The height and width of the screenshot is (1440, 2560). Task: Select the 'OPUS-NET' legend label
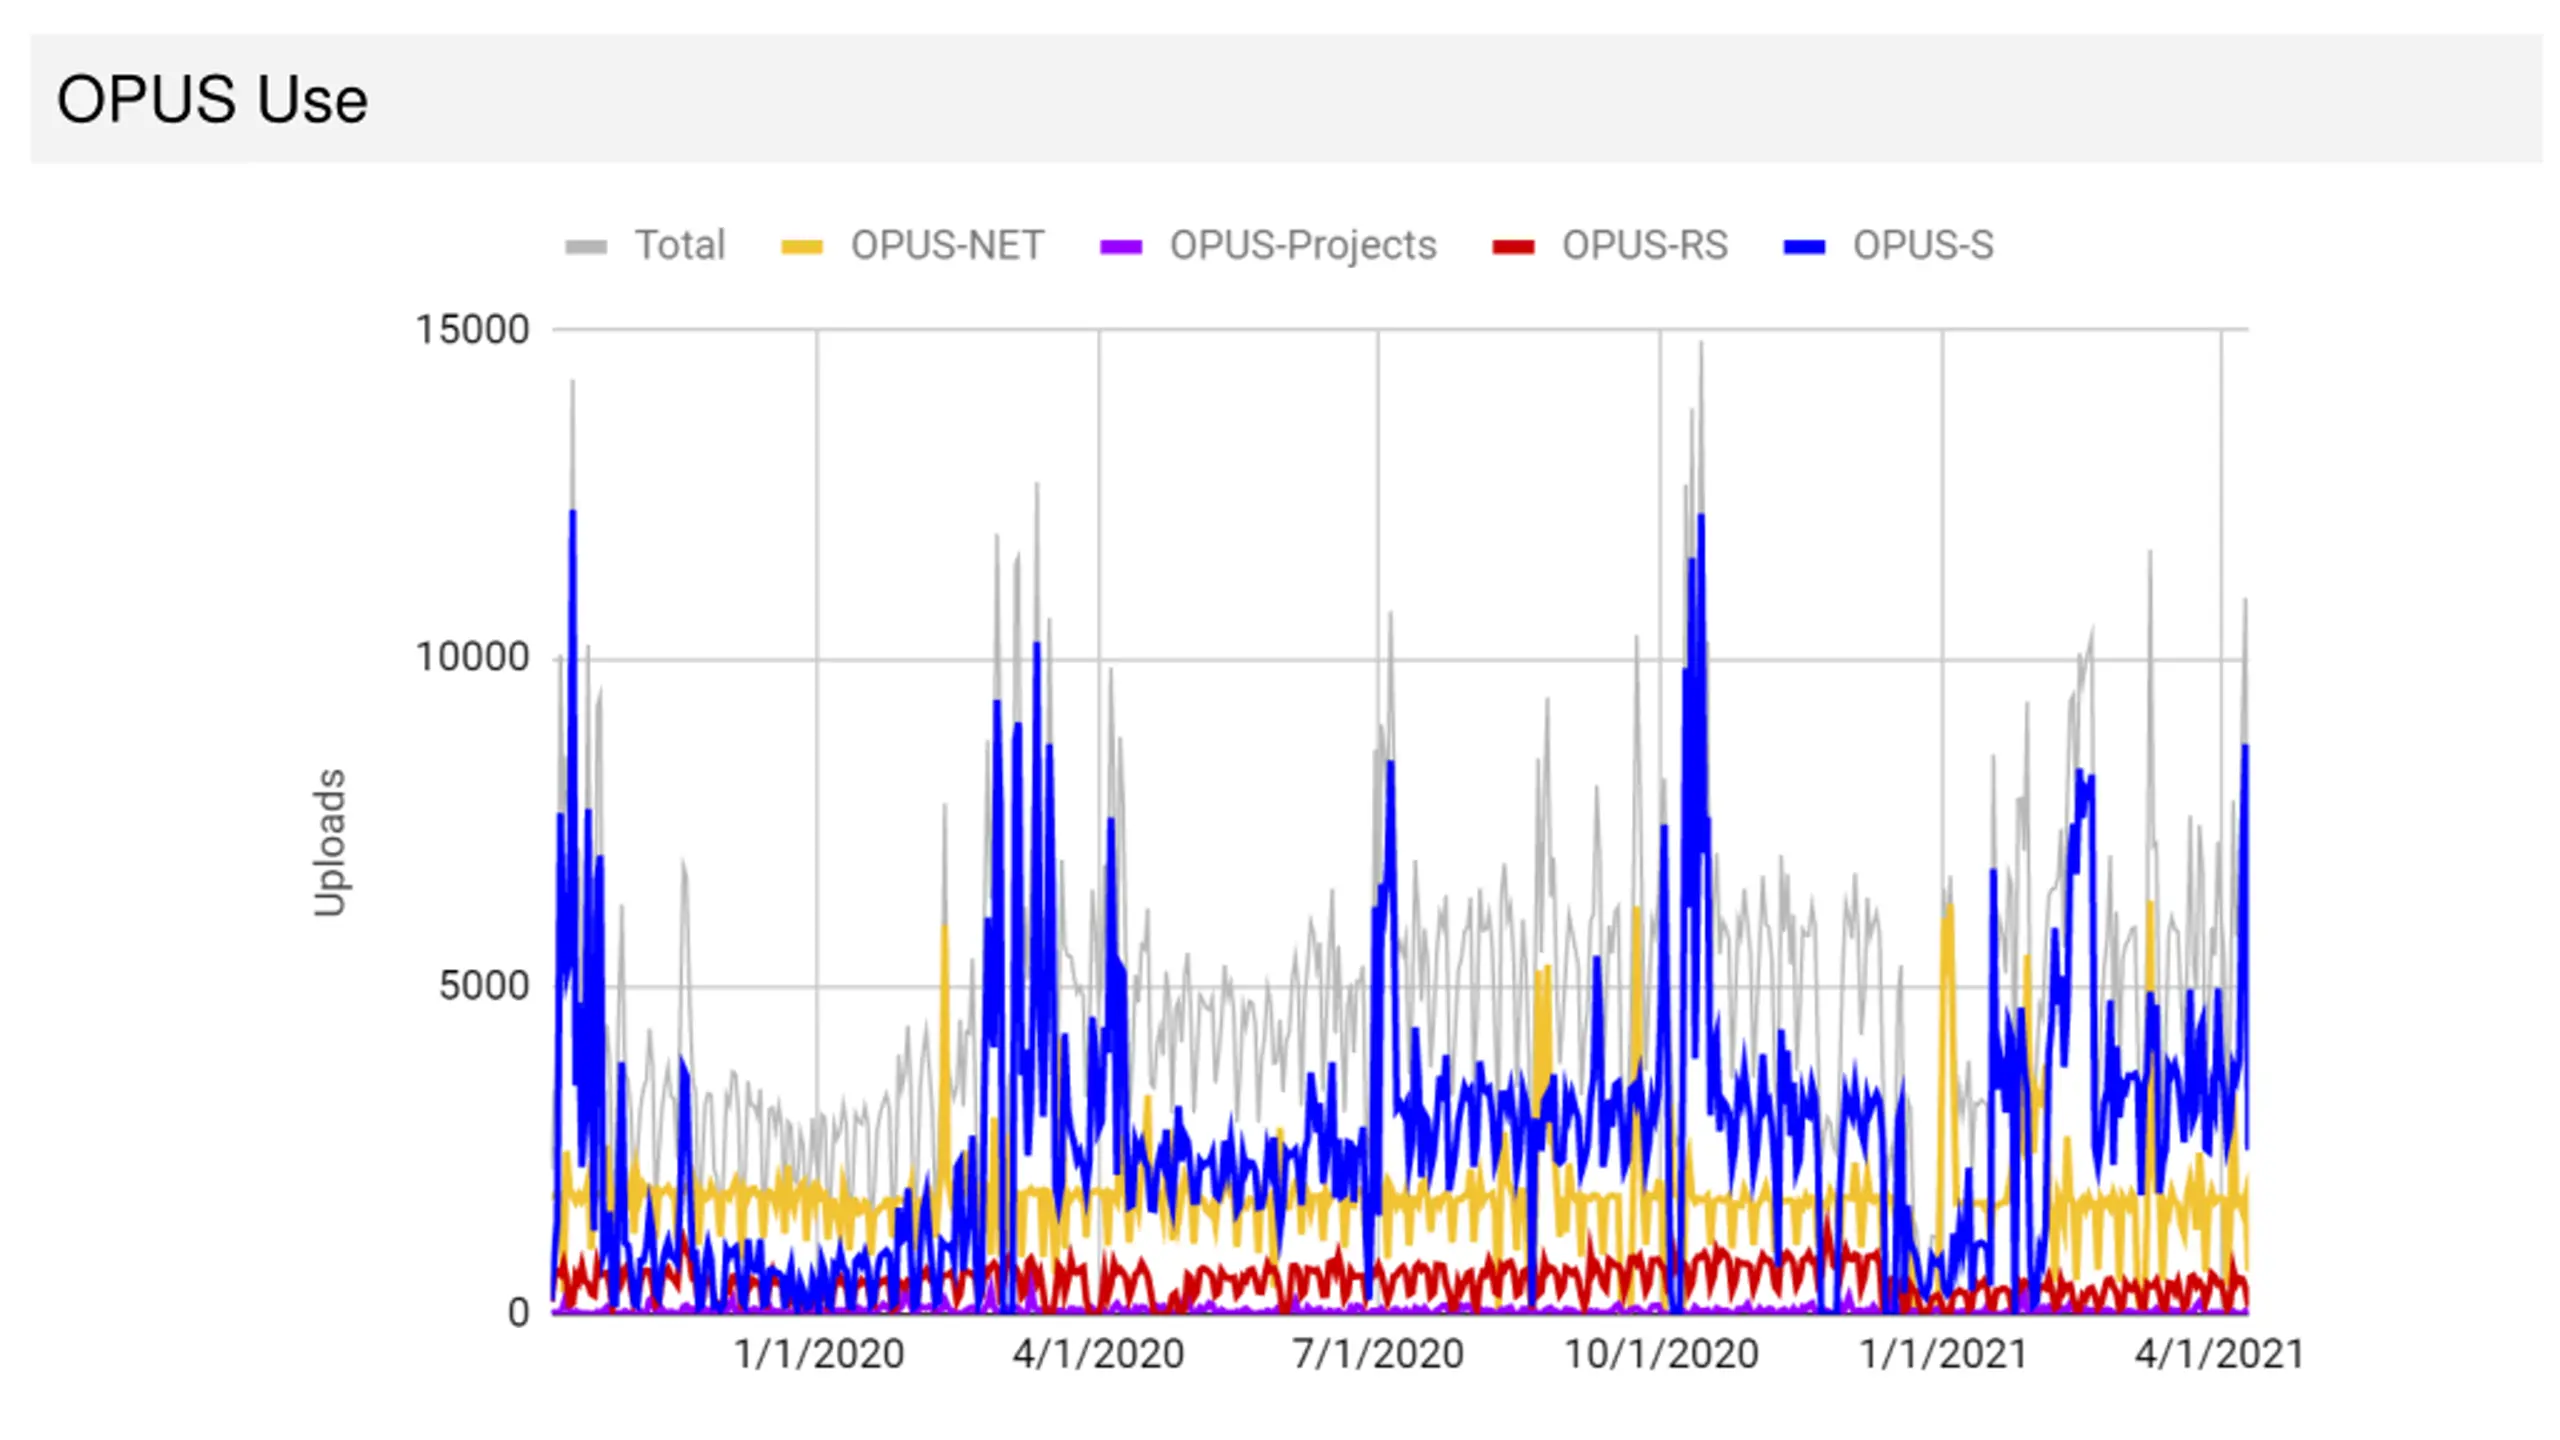click(947, 245)
